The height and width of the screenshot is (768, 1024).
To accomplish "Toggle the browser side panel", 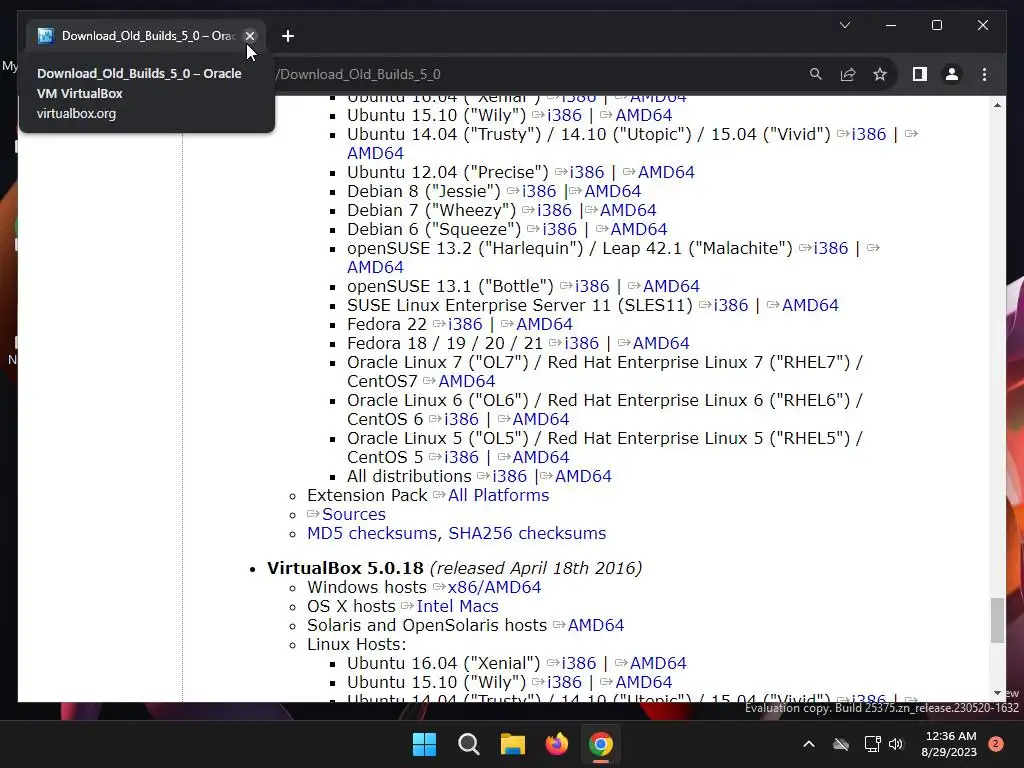I will click(x=920, y=74).
